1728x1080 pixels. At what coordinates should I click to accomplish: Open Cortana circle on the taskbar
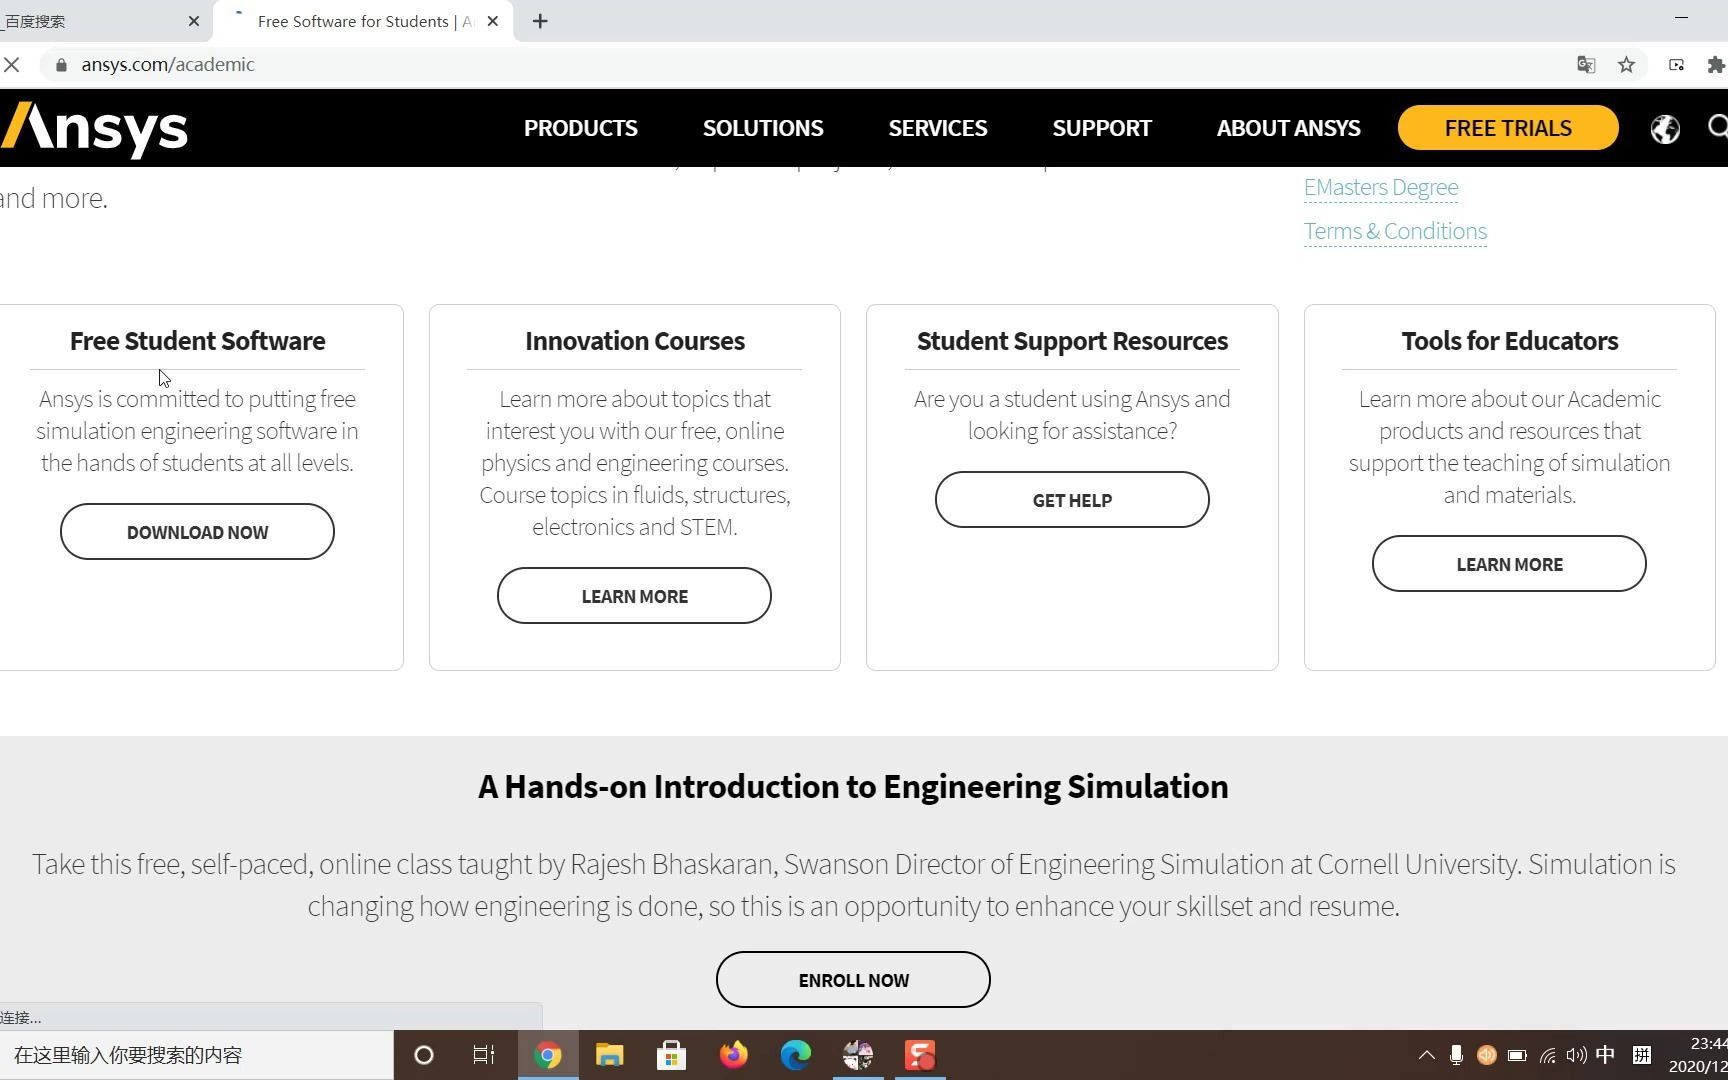[424, 1055]
